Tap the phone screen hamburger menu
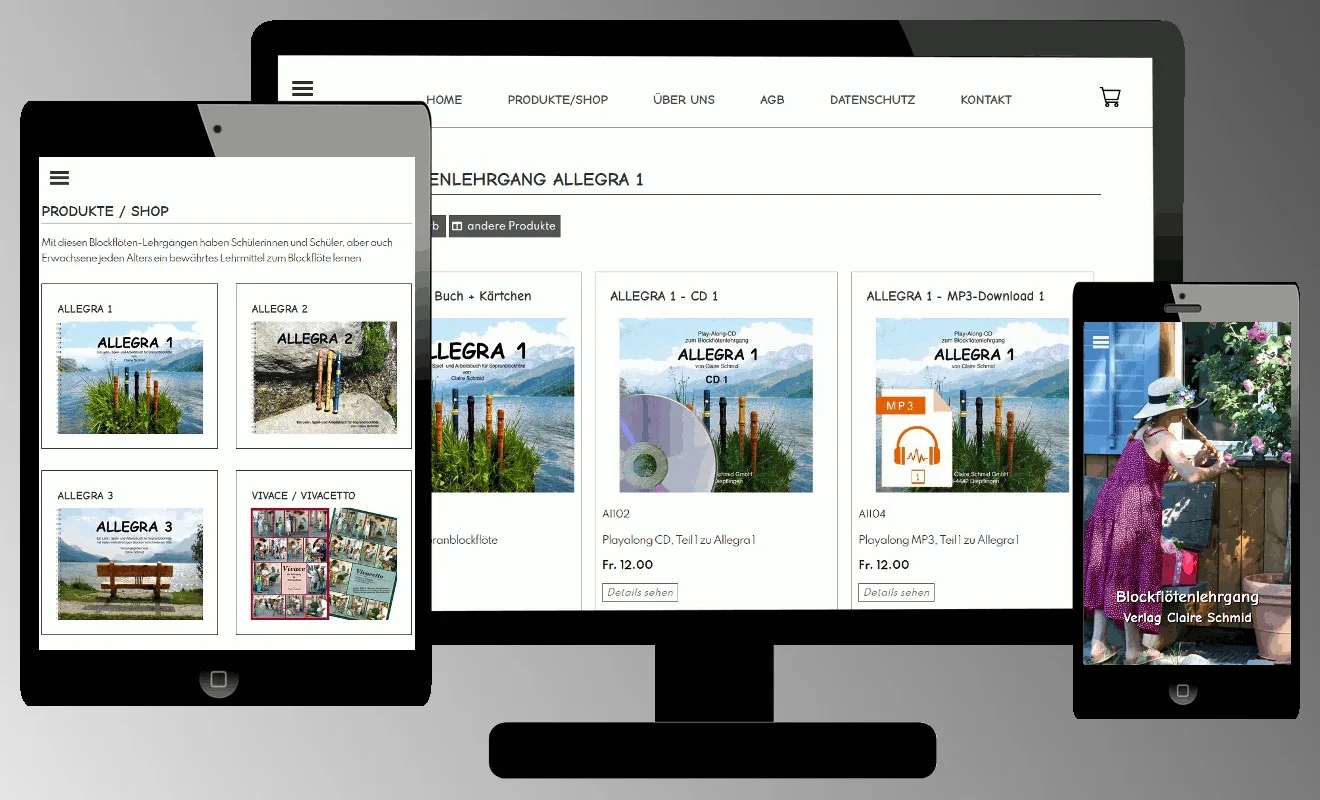1320x800 pixels. tap(1101, 342)
